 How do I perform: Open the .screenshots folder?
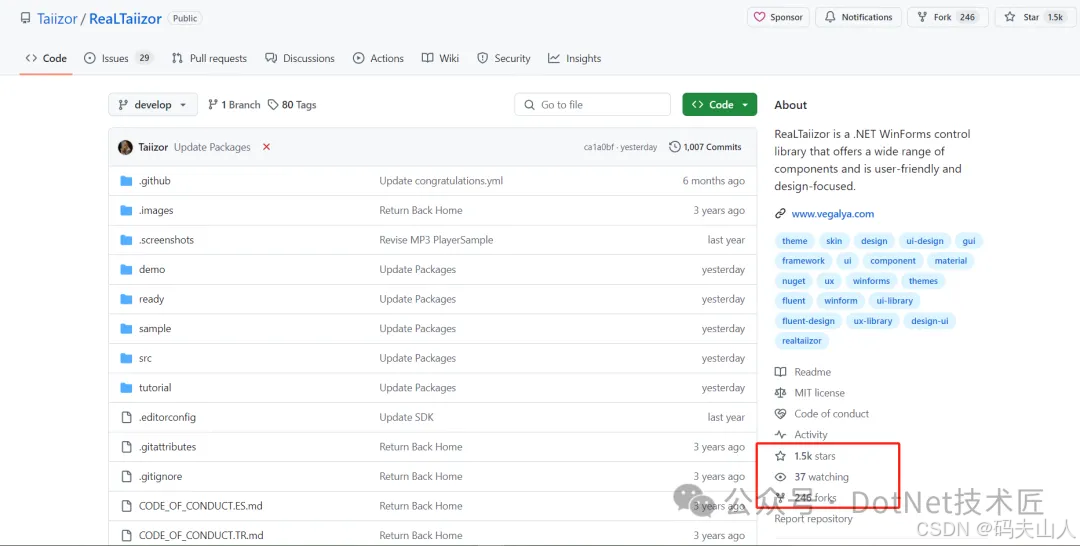coord(166,240)
